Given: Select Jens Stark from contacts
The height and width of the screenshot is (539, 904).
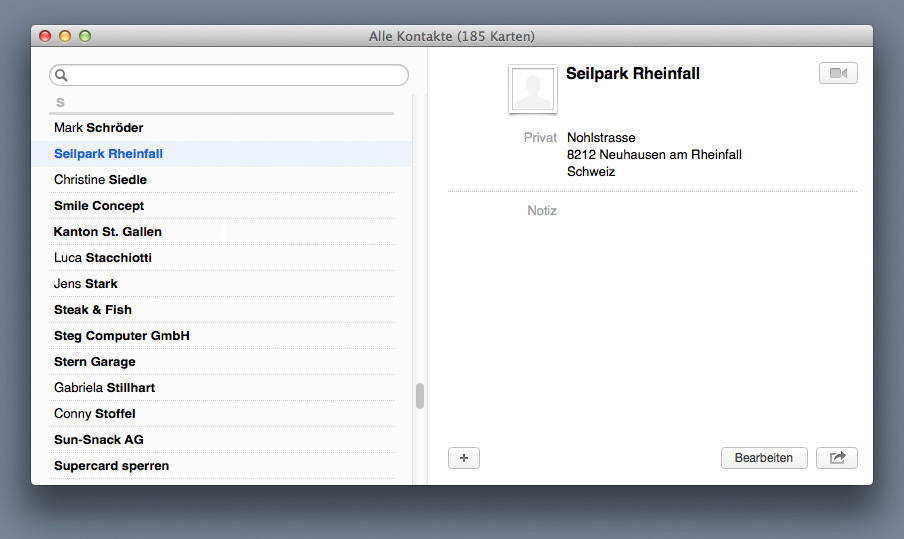Looking at the screenshot, I should pyautogui.click(x=222, y=283).
